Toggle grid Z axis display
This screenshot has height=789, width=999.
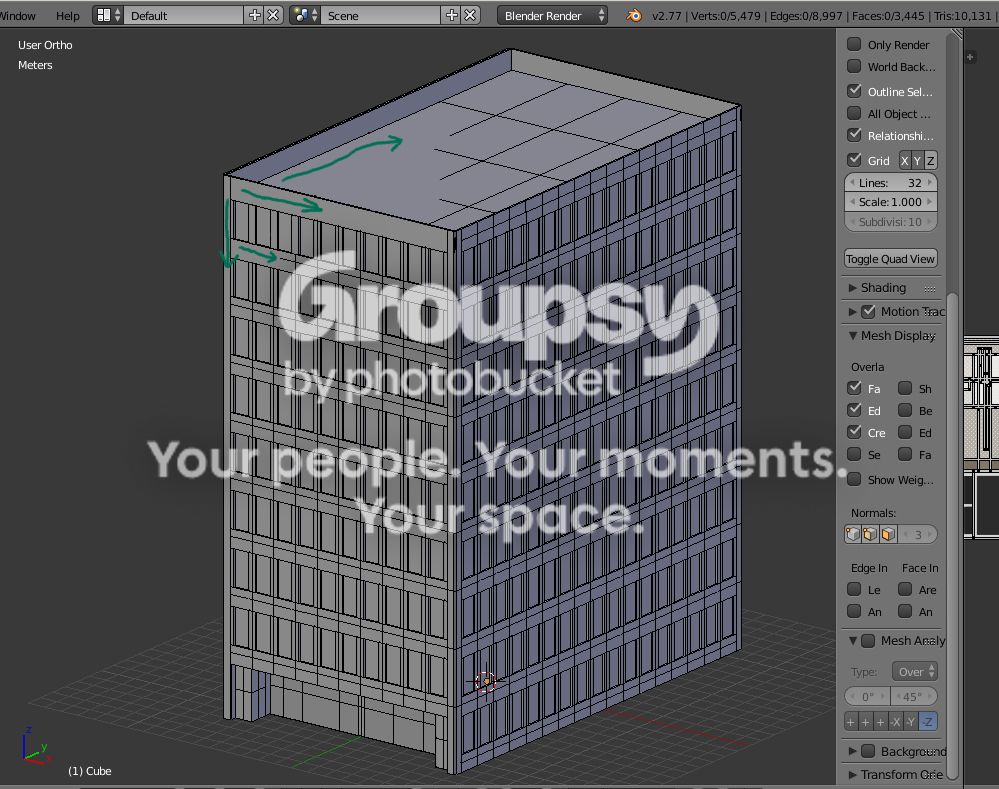(x=931, y=161)
